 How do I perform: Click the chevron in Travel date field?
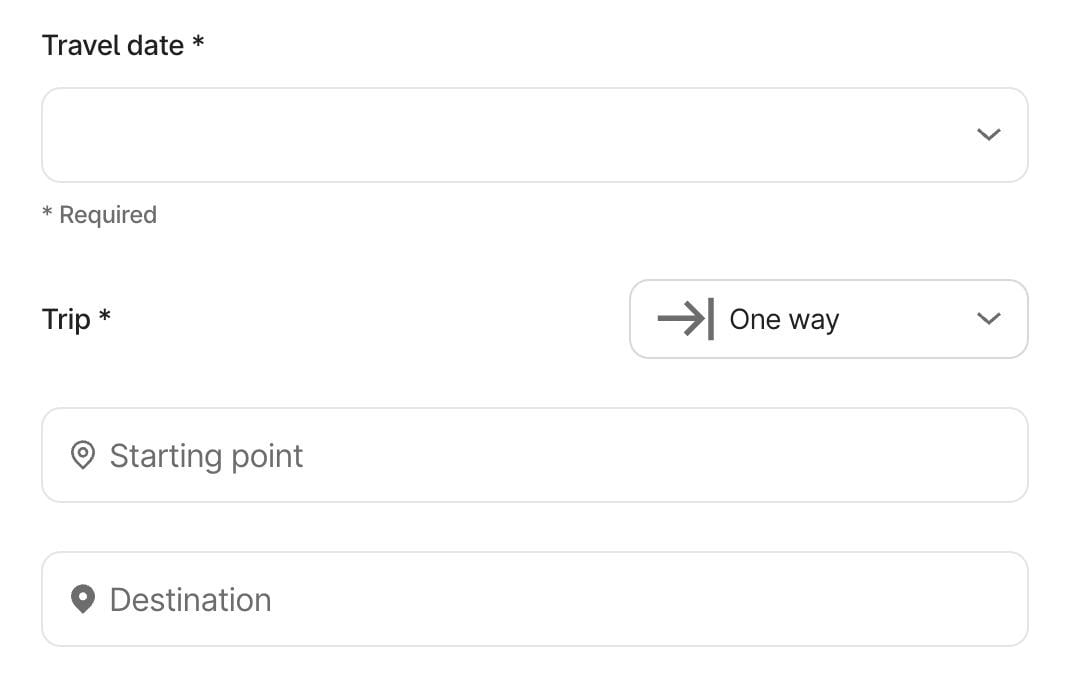click(x=988, y=135)
